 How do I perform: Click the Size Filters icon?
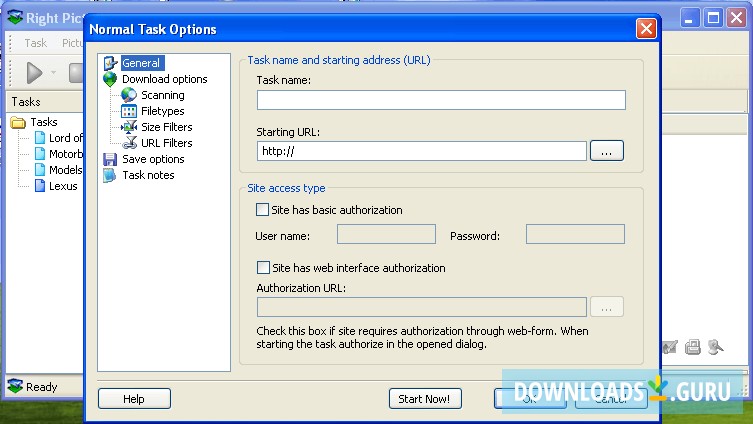[x=129, y=127]
